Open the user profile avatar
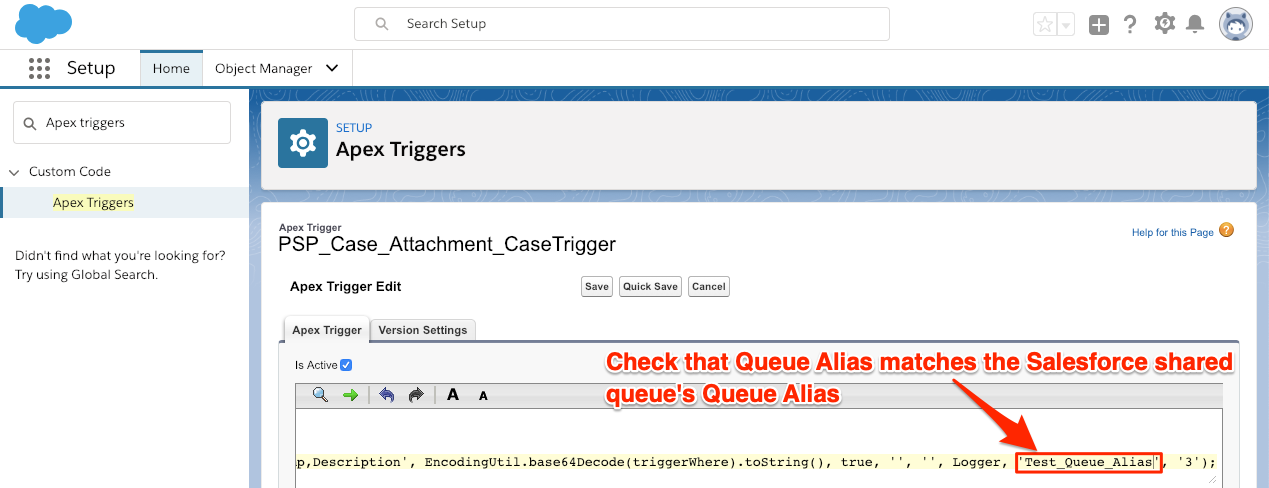1269x488 pixels. (1236, 25)
